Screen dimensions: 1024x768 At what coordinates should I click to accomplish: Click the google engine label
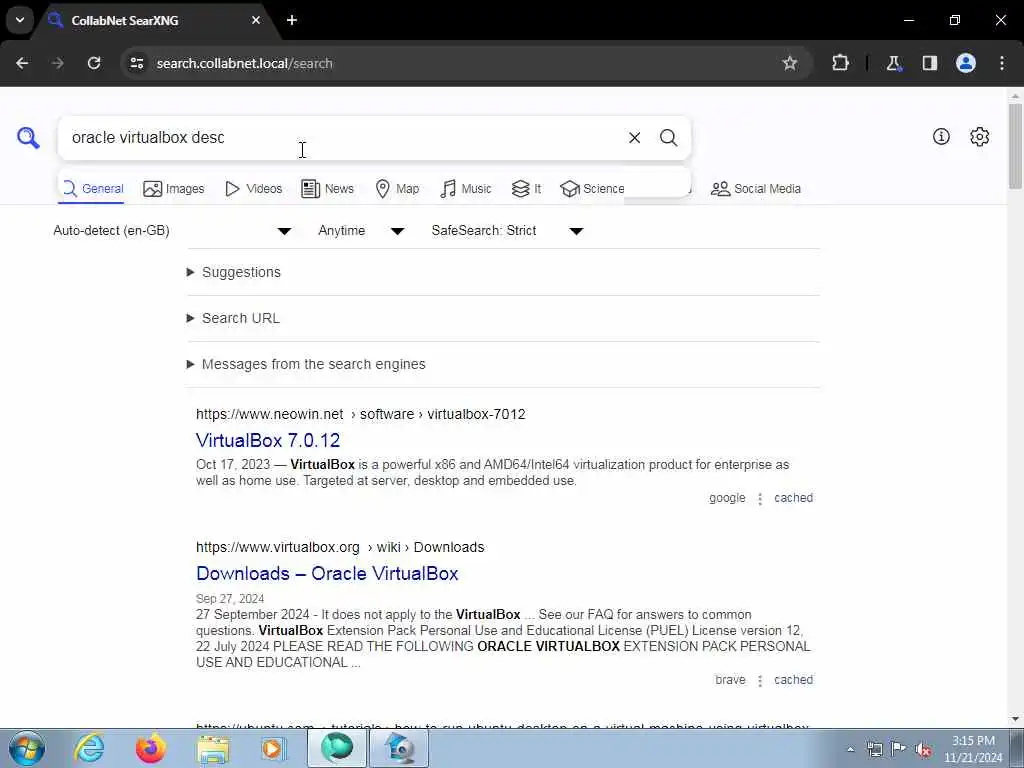point(727,498)
